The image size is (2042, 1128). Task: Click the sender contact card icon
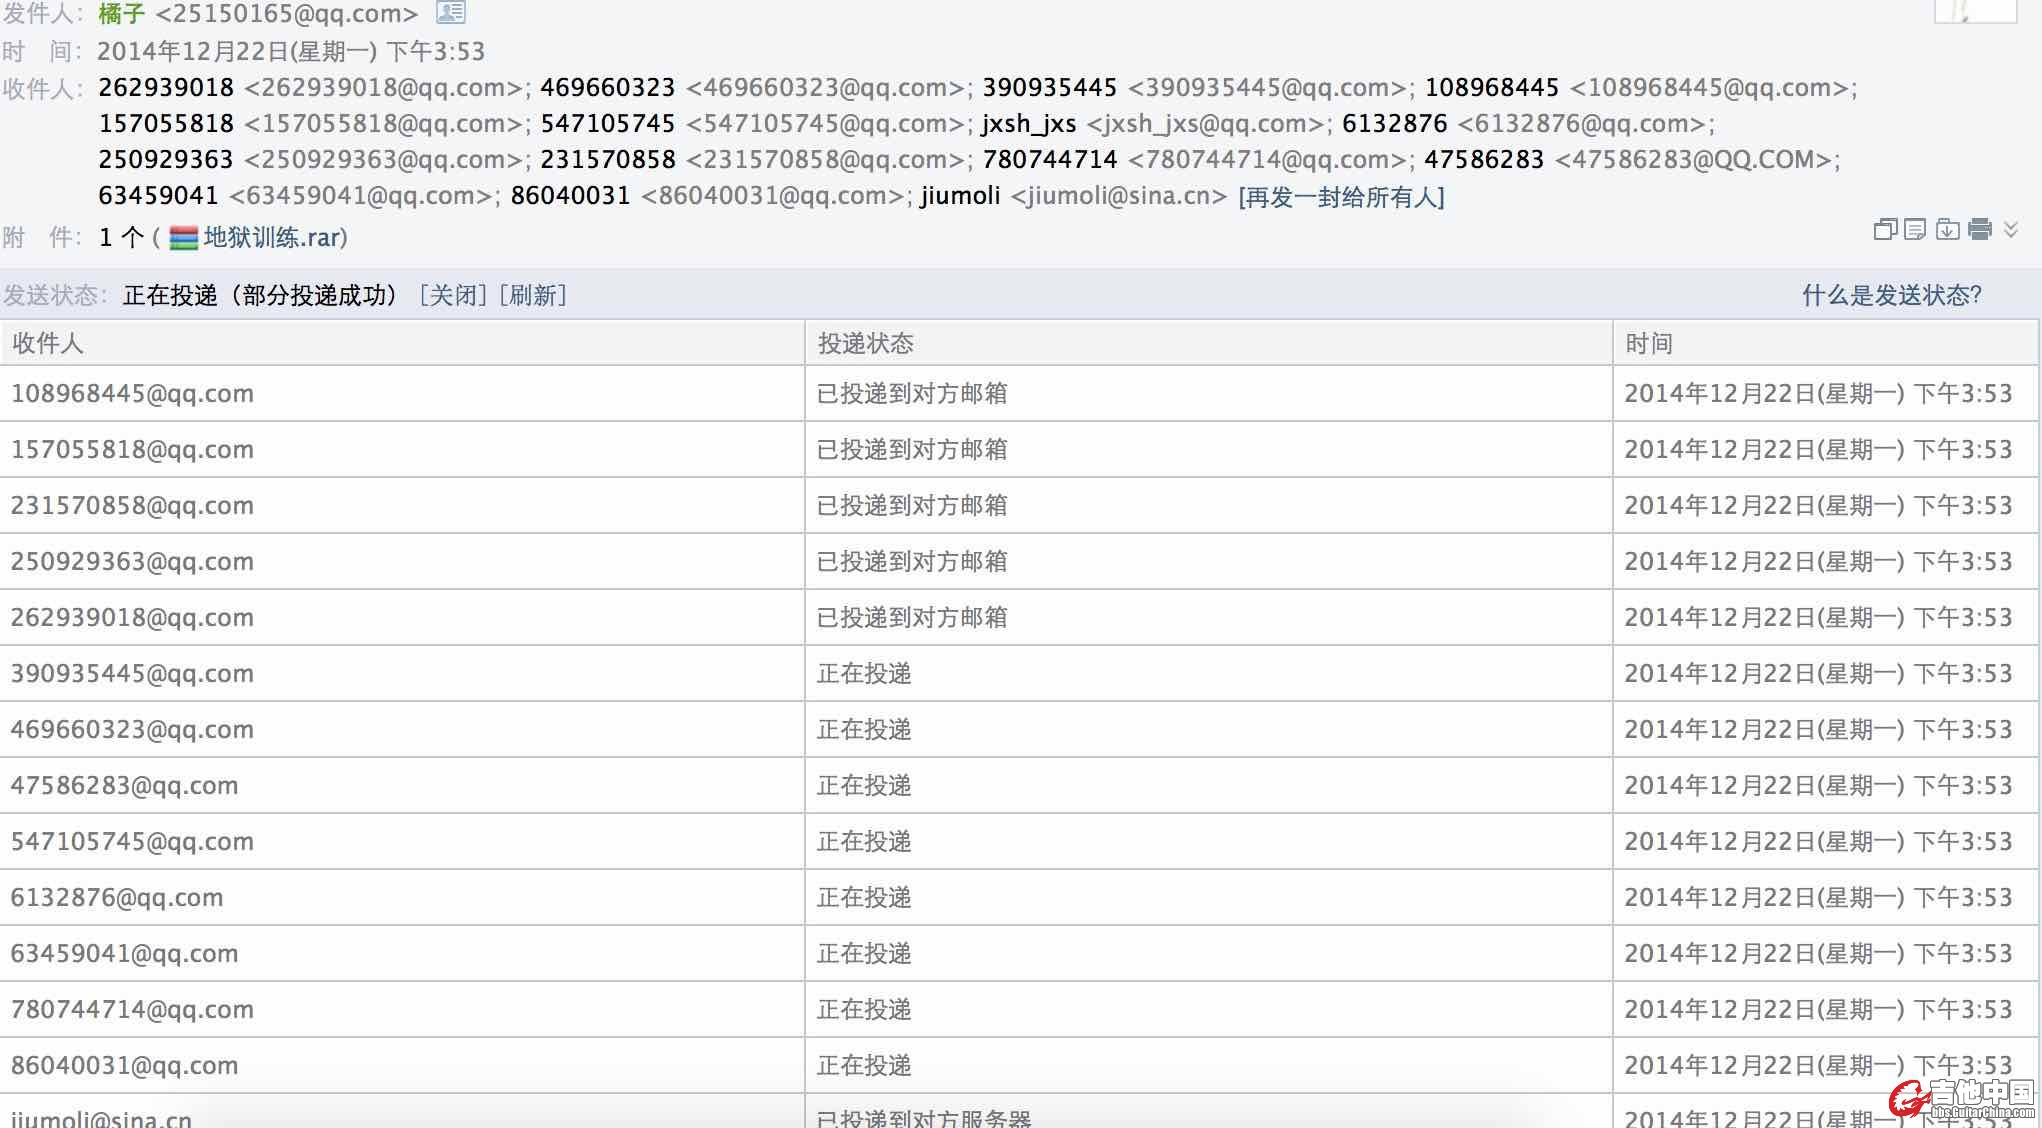coord(451,13)
